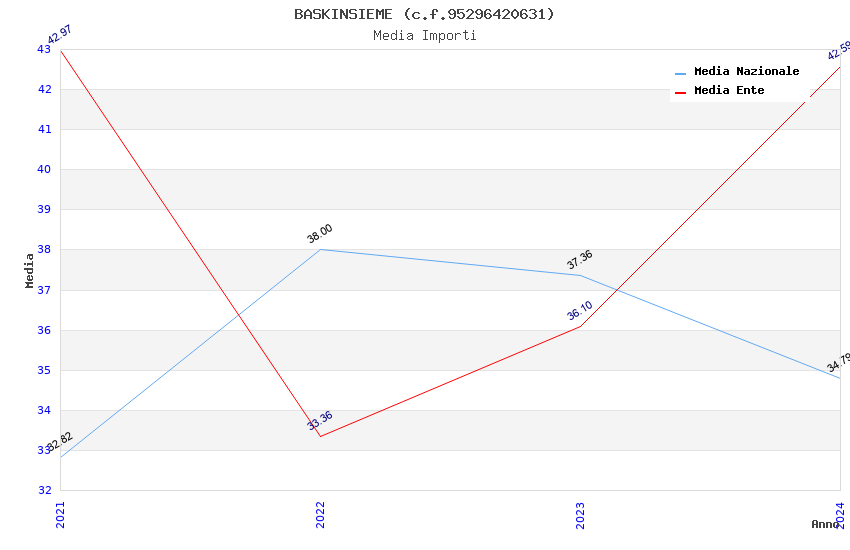Screen dimensions: 850x550
Task: Click the chart title BASKINSIEME
Action: [x=424, y=14]
